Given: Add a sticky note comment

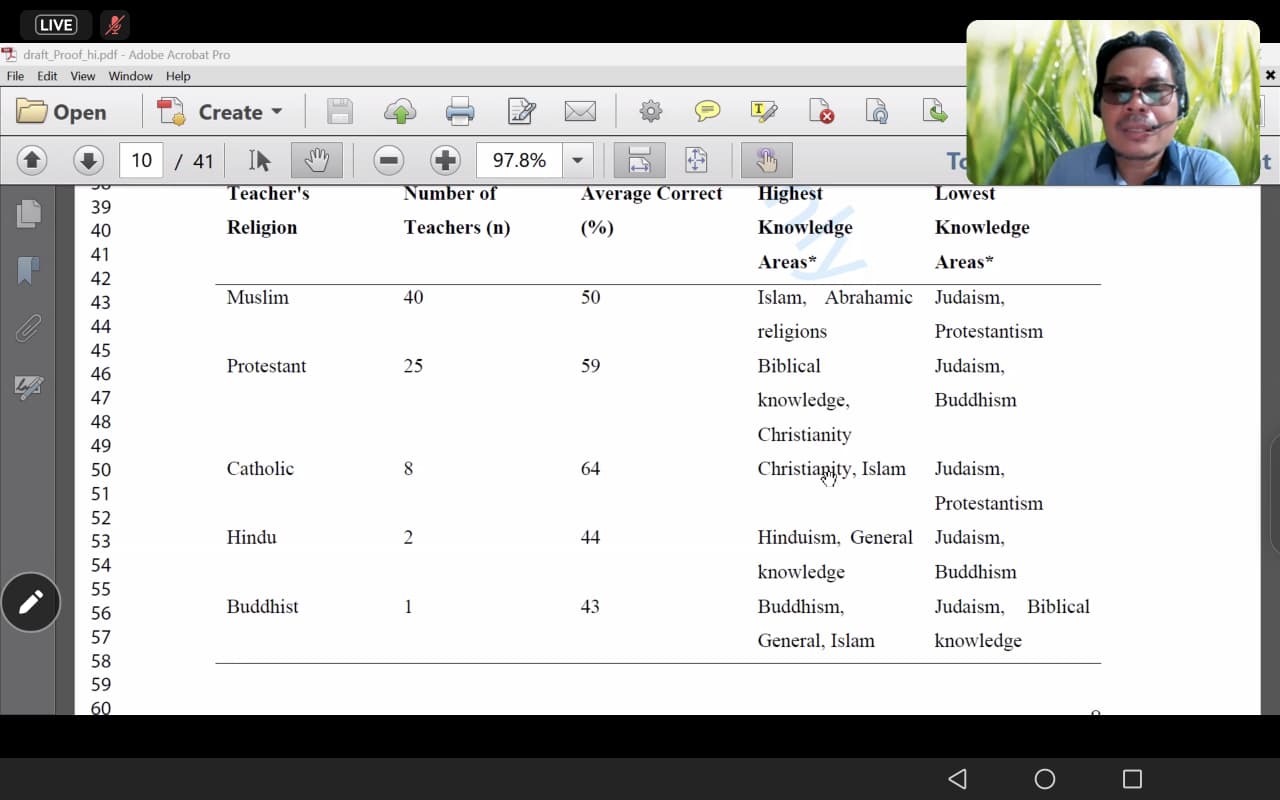Looking at the screenshot, I should (x=707, y=111).
